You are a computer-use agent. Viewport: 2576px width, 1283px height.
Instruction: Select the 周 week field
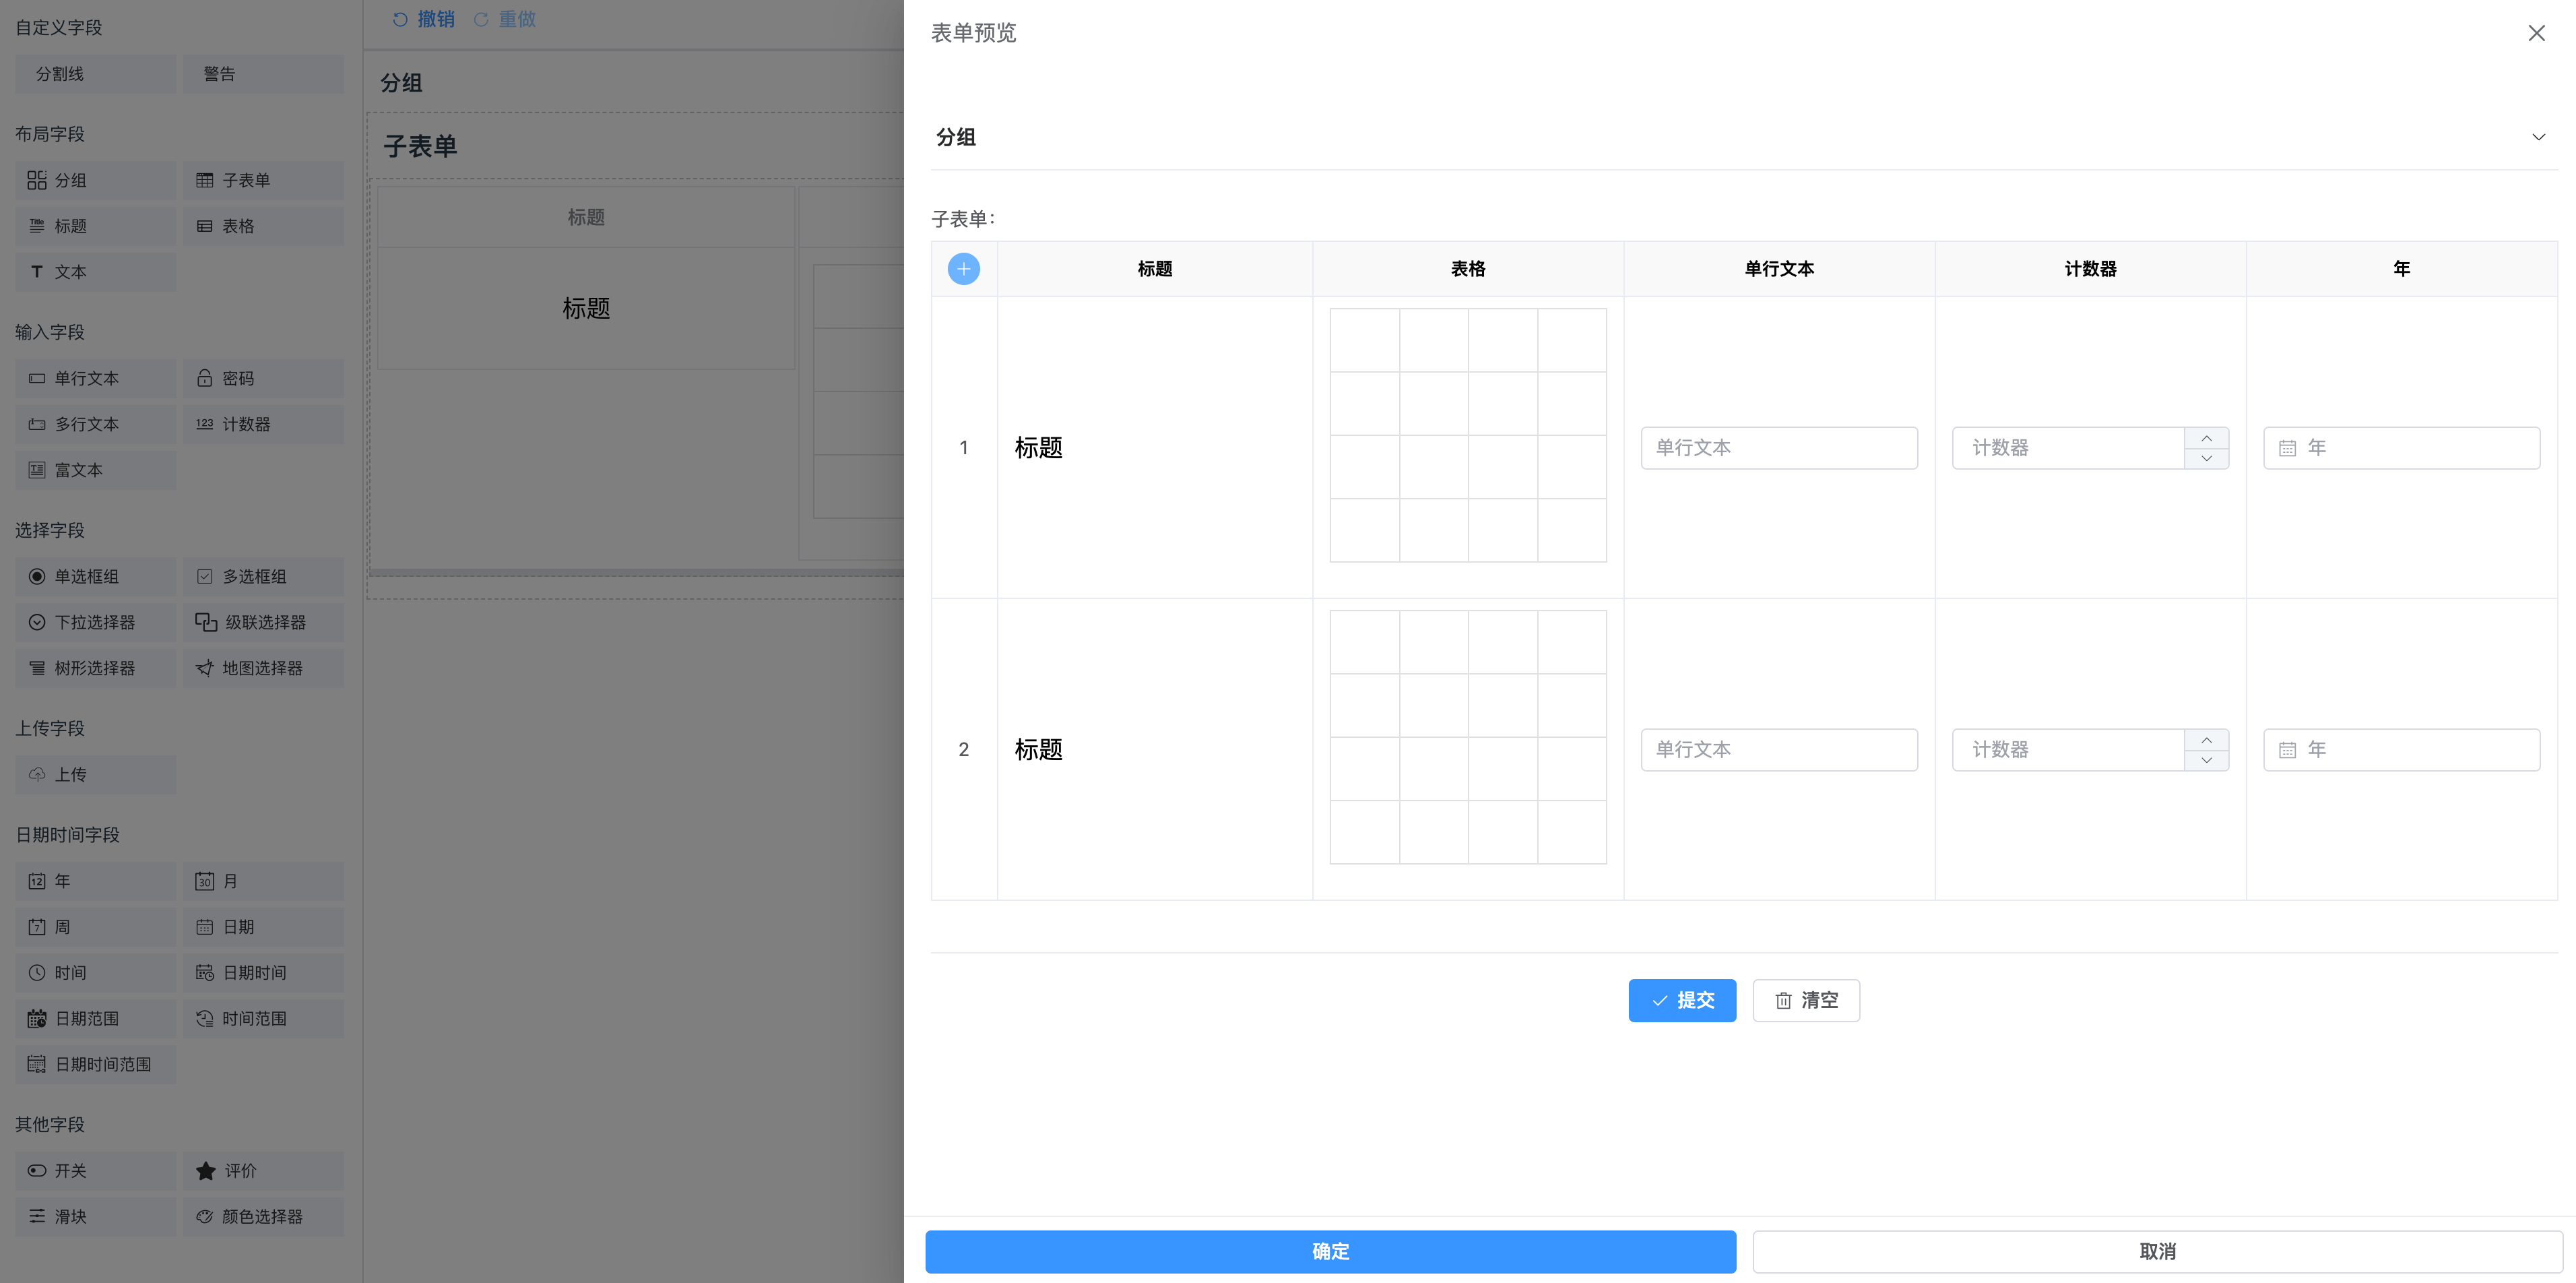pyautogui.click(x=95, y=927)
